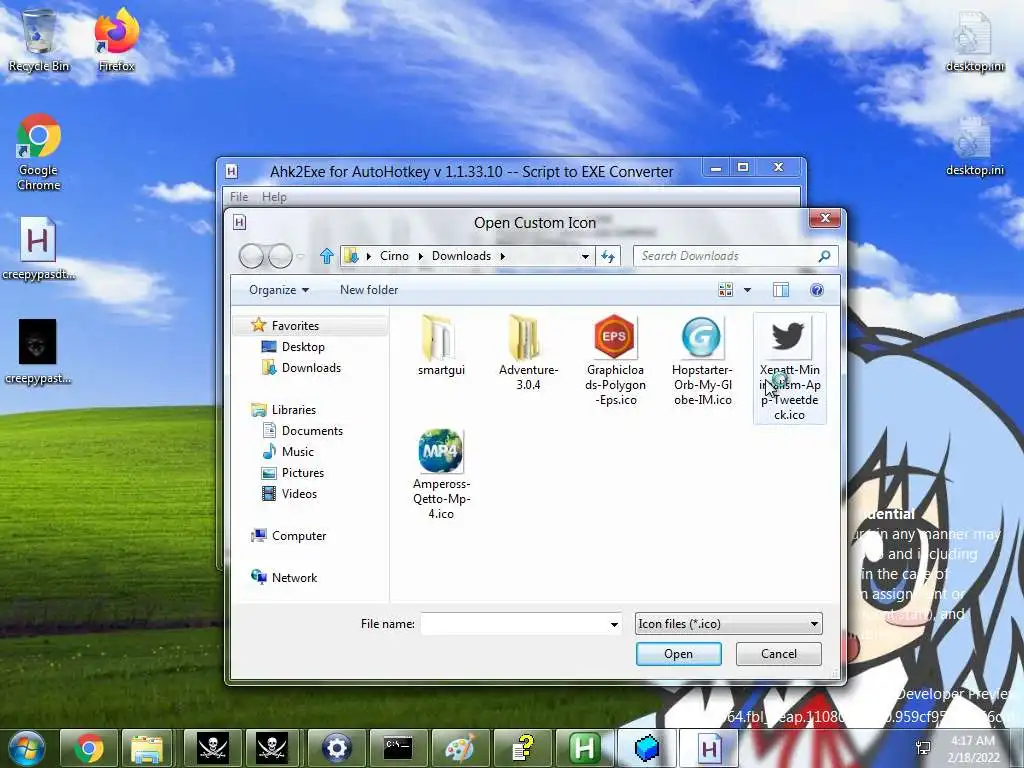Select the Twitter bird Tweetdeck.ico file
This screenshot has height=768, width=1024.
[789, 368]
